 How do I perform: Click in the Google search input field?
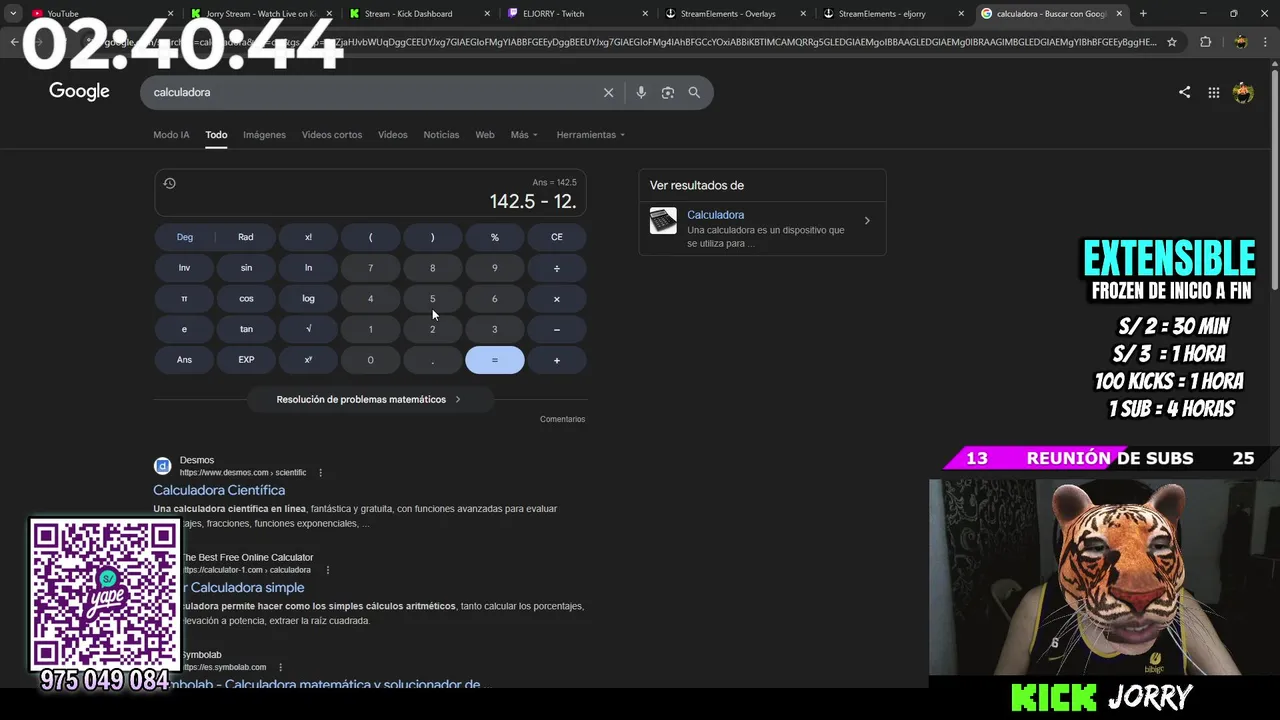click(x=370, y=92)
